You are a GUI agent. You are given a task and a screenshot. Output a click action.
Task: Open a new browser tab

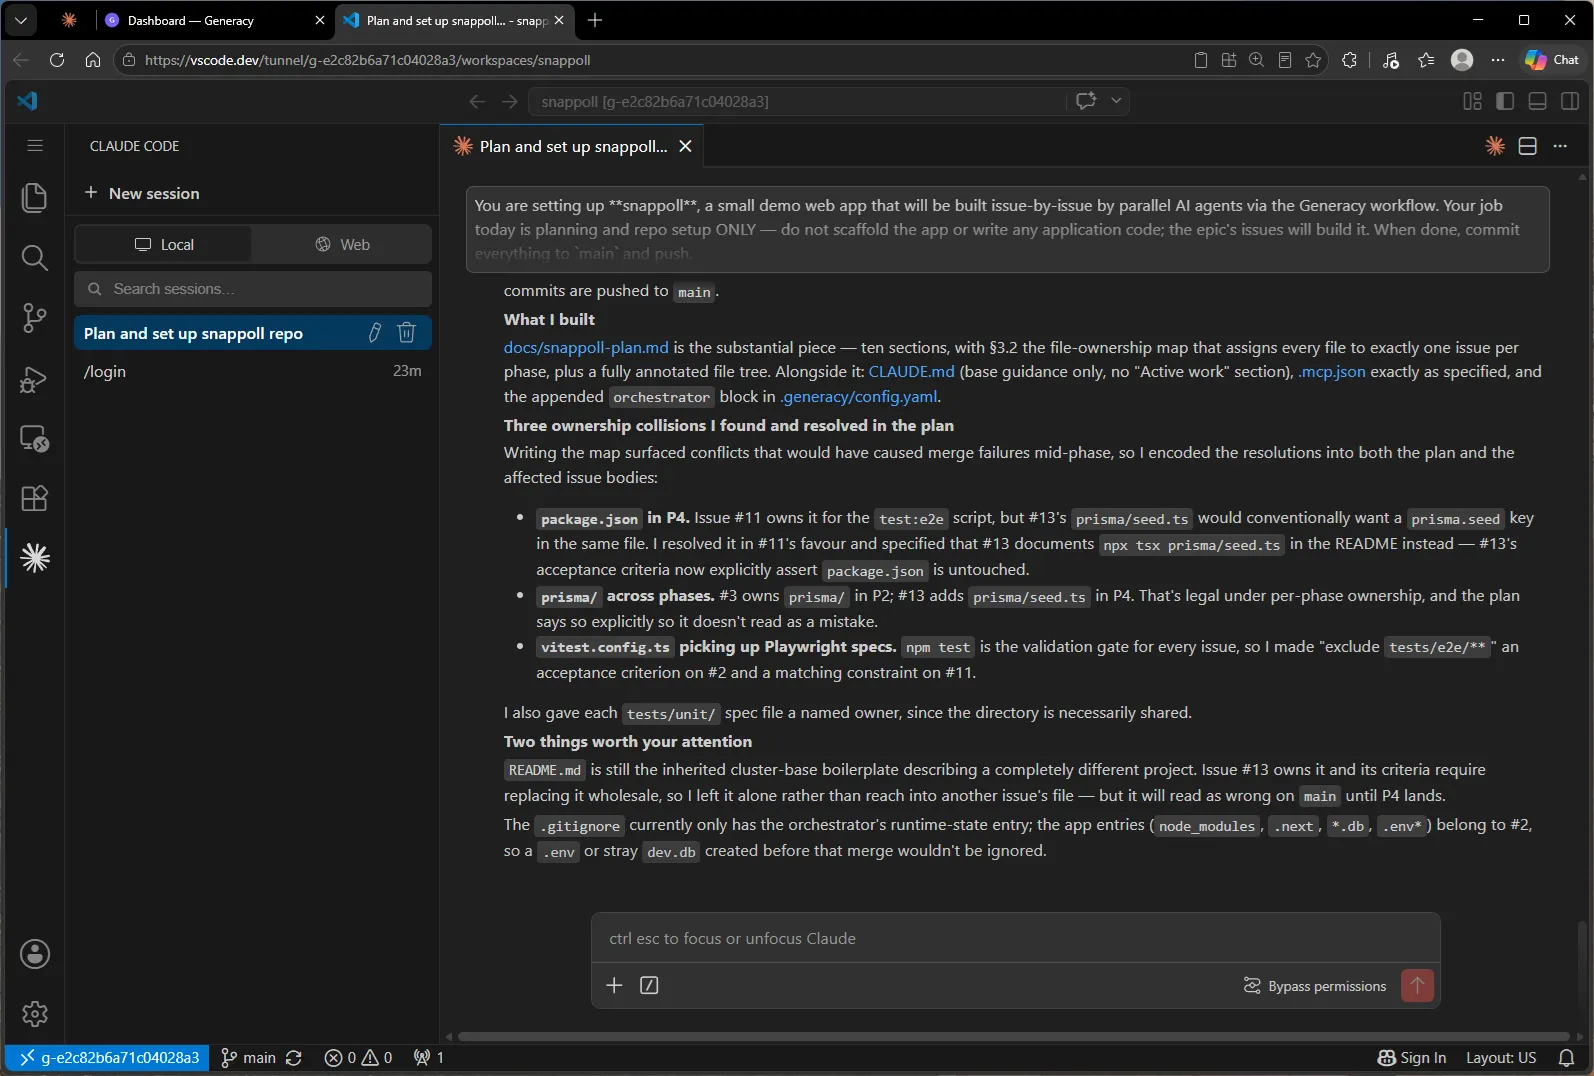[x=595, y=20]
